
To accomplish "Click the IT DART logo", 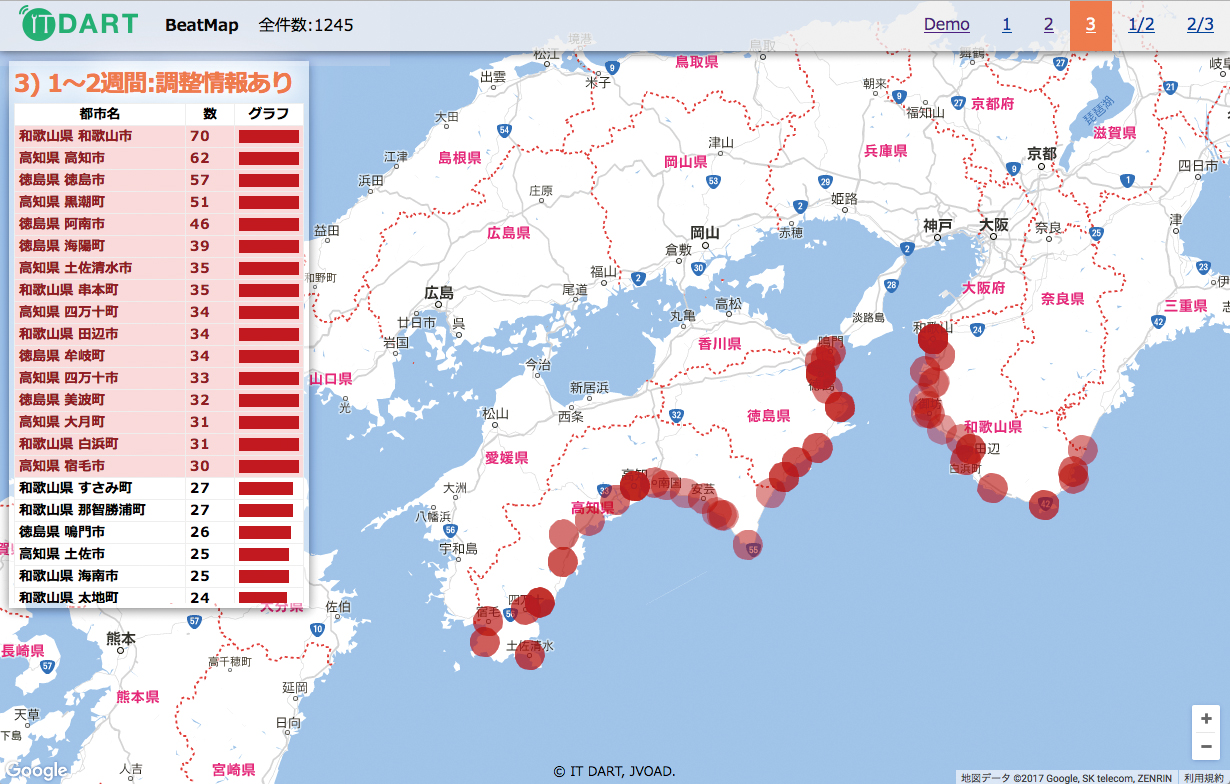I will click(x=78, y=25).
